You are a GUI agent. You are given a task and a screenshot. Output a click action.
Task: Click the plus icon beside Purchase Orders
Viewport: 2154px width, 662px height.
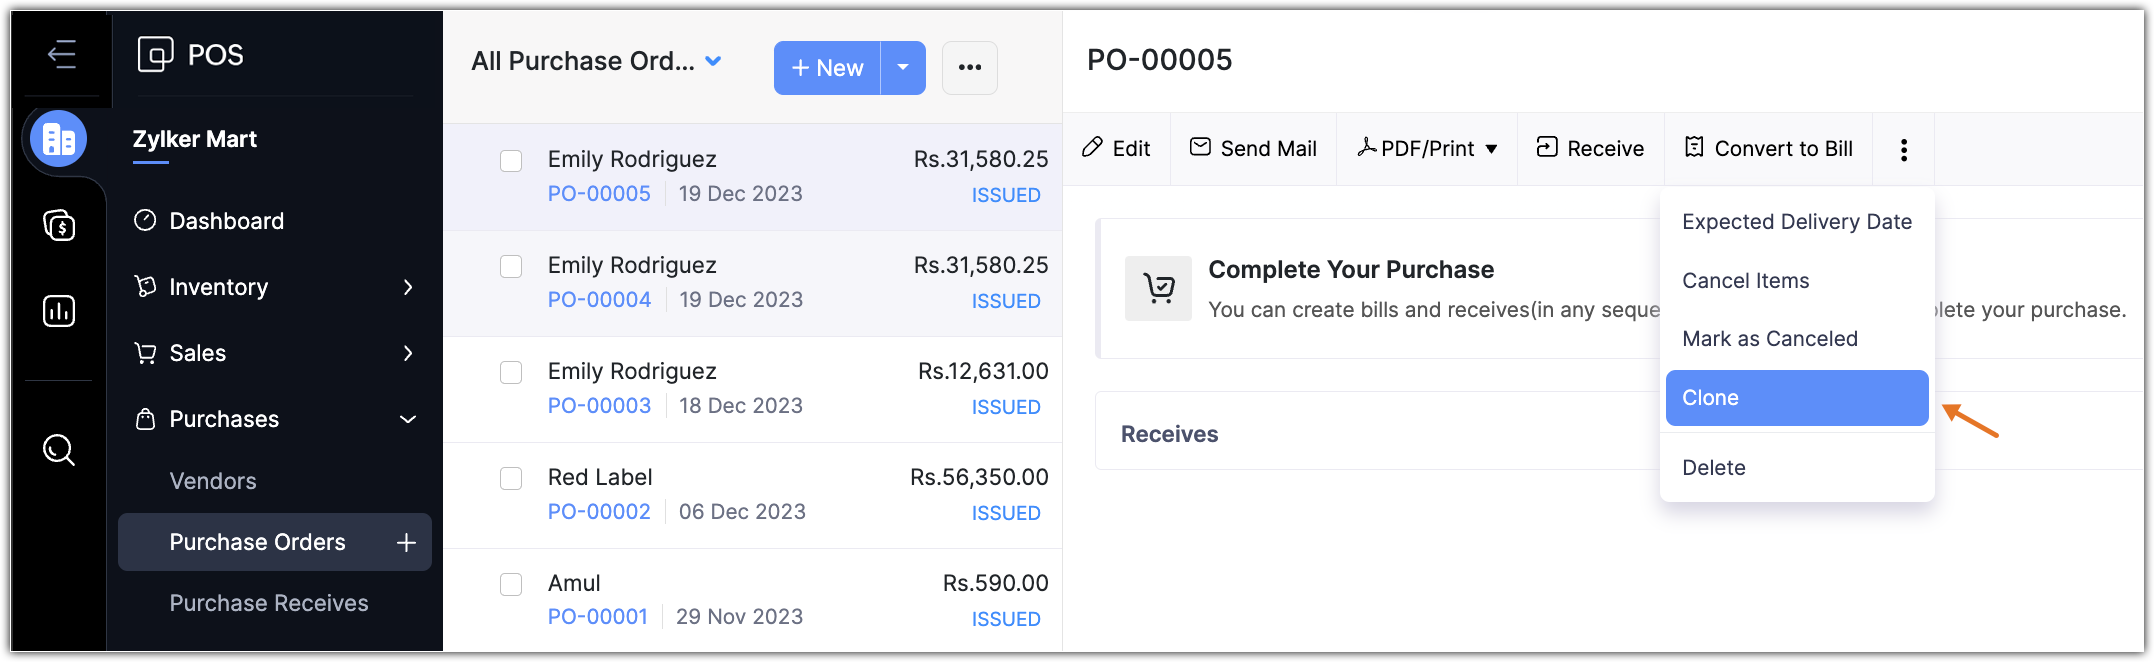(406, 542)
